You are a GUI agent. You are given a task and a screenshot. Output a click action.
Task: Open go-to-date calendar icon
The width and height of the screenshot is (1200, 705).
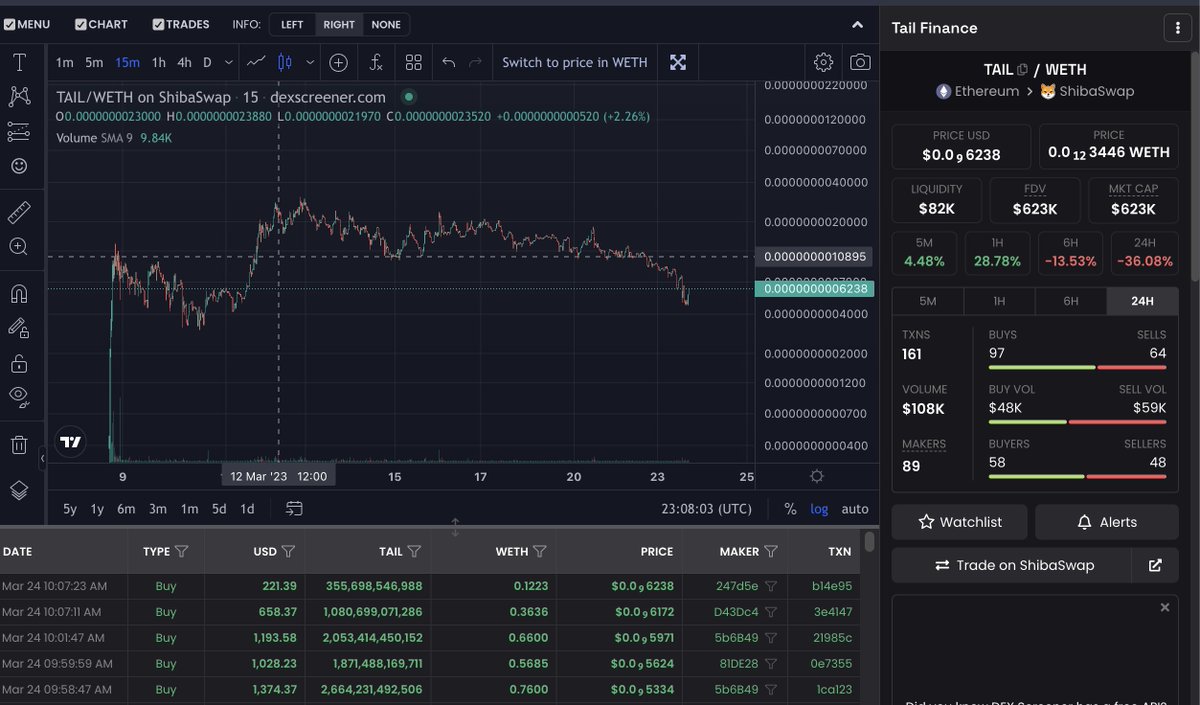coord(294,508)
